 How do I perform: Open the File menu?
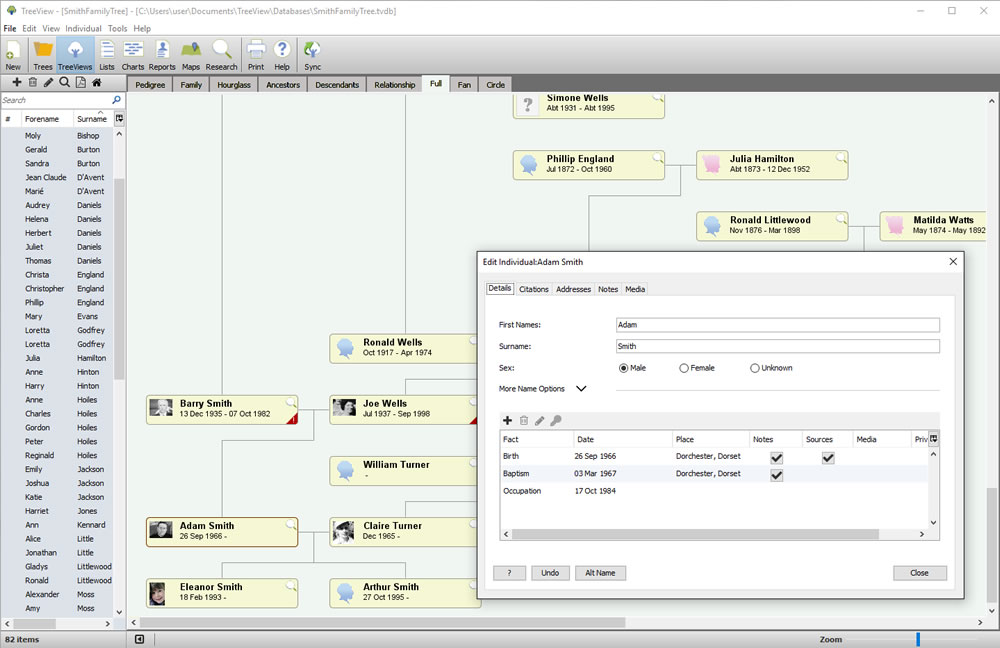pos(10,28)
